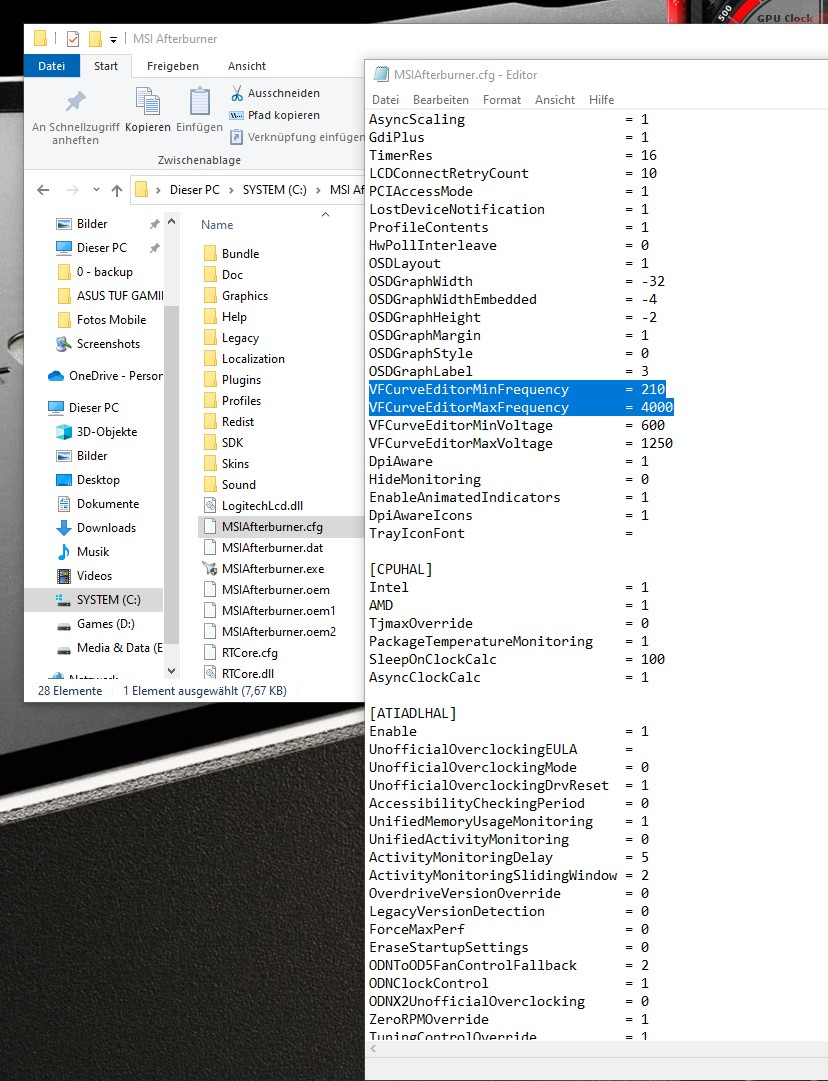
Task: Expand chevron after Dieser PC breadcrumb
Action: pos(232,190)
